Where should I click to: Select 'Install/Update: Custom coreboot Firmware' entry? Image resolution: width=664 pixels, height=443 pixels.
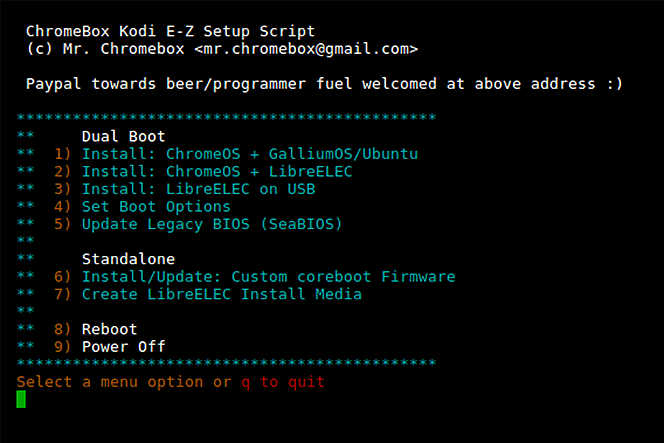click(x=268, y=276)
